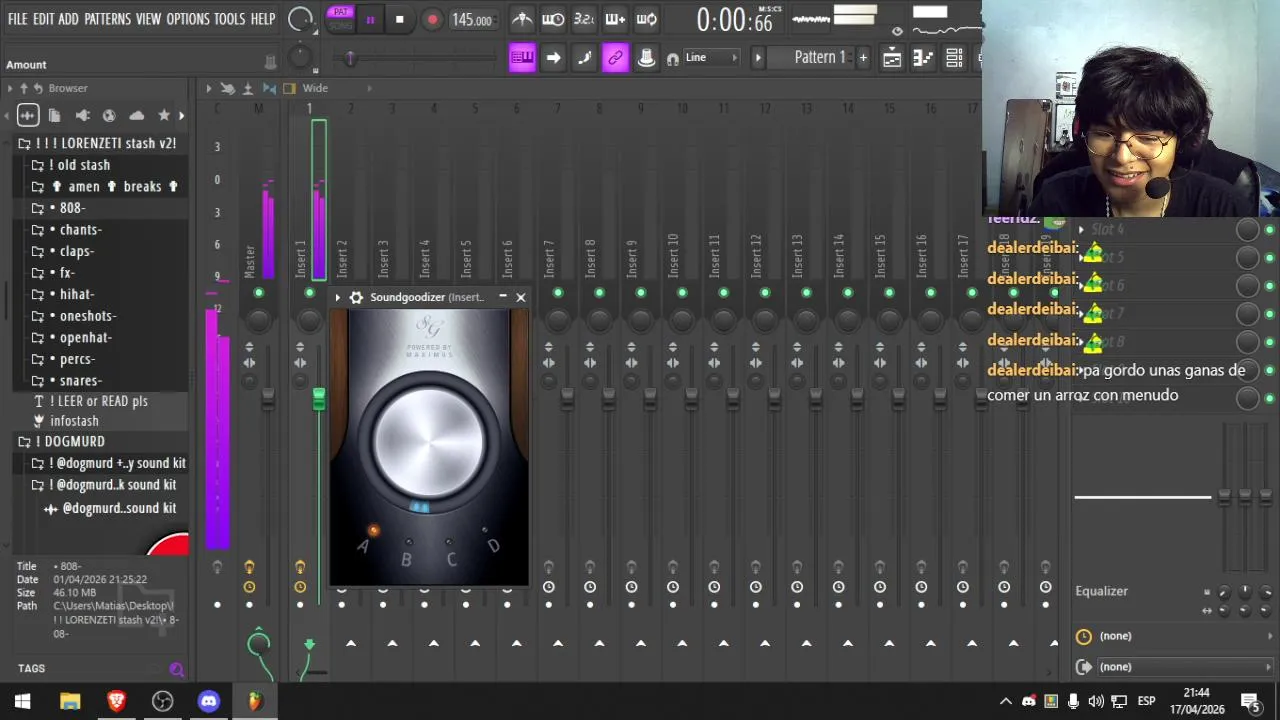Open Soundgoodizer plugin menu arrow
The width and height of the screenshot is (1280, 720).
tap(338, 297)
